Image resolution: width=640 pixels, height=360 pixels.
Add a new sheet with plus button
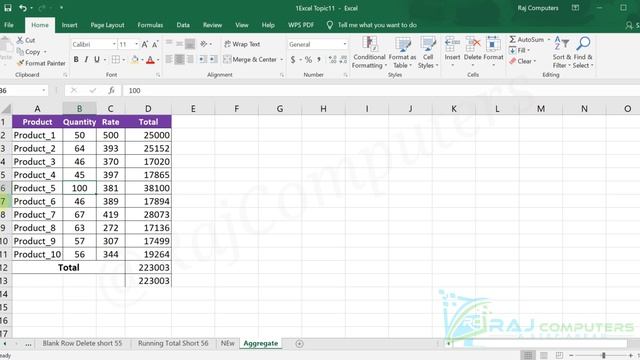299,344
